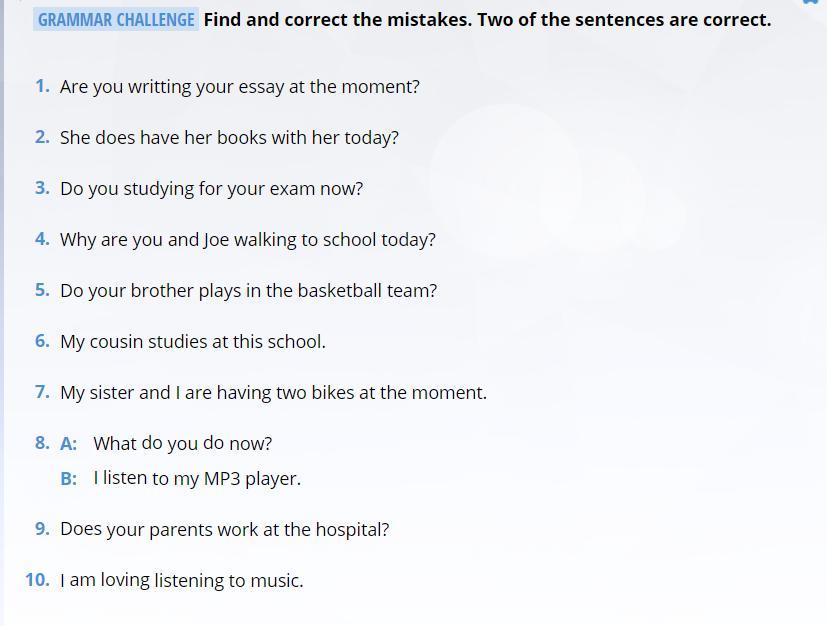Viewport: 827px width, 626px height.
Task: Click sentence 'My cousin studies at this school.'
Action: [192, 342]
